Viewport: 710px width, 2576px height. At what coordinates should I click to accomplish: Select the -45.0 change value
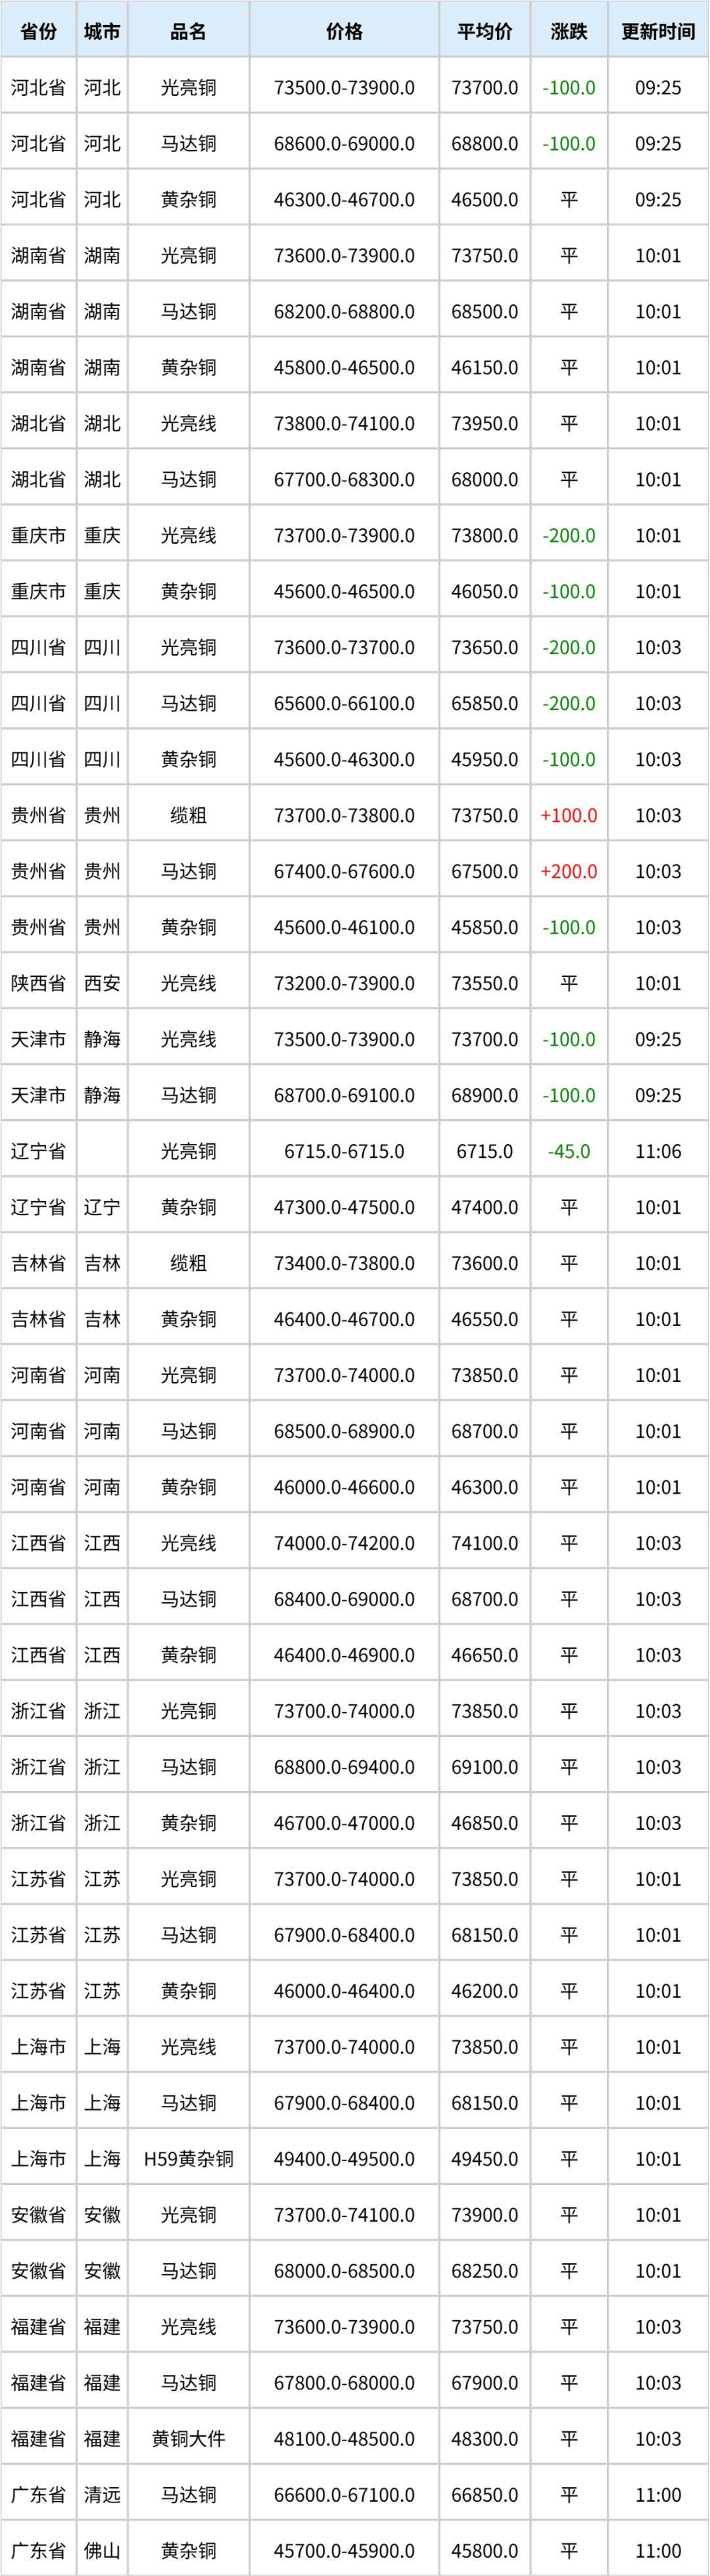569,1152
